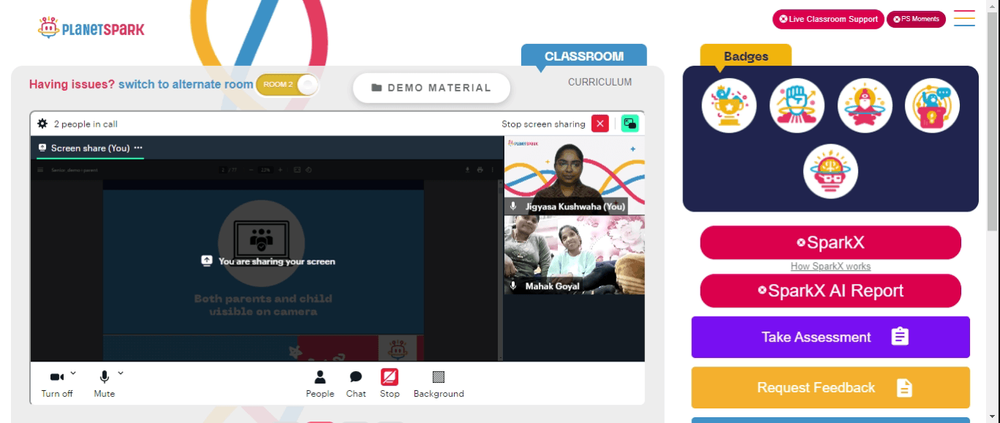1000x423 pixels.
Task: Click the page scrollbar thumb
Action: [993, 121]
